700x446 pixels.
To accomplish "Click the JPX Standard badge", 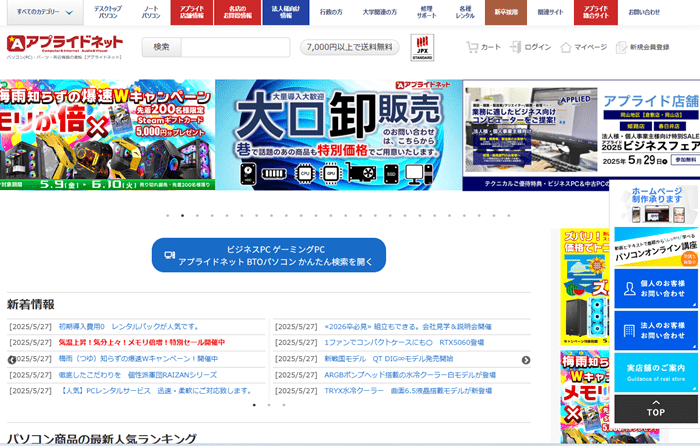I will tap(422, 47).
